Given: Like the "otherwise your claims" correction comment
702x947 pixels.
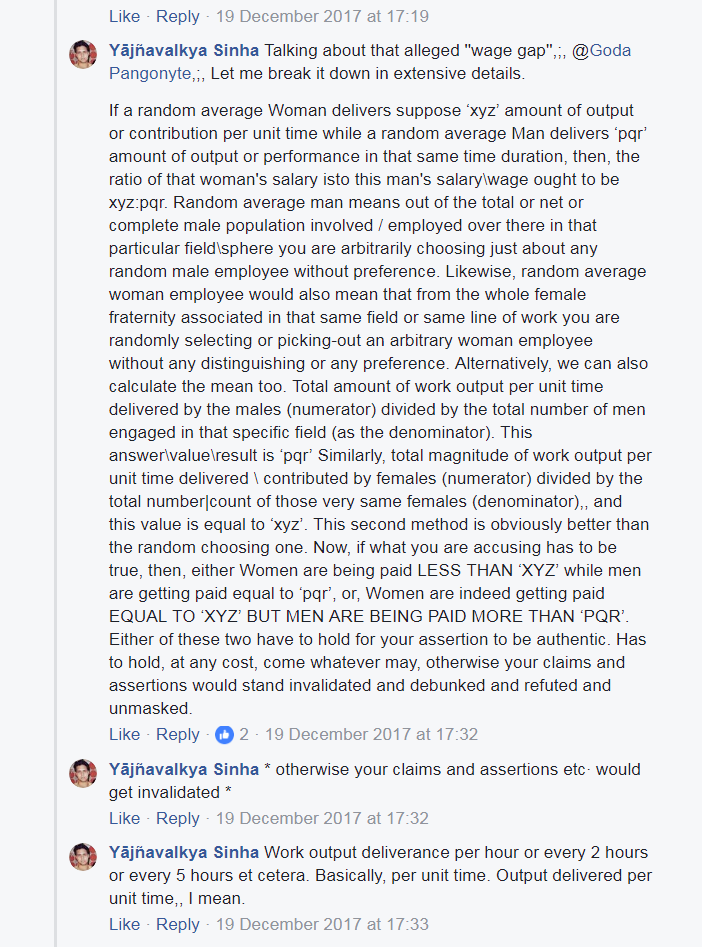Looking at the screenshot, I should (124, 818).
